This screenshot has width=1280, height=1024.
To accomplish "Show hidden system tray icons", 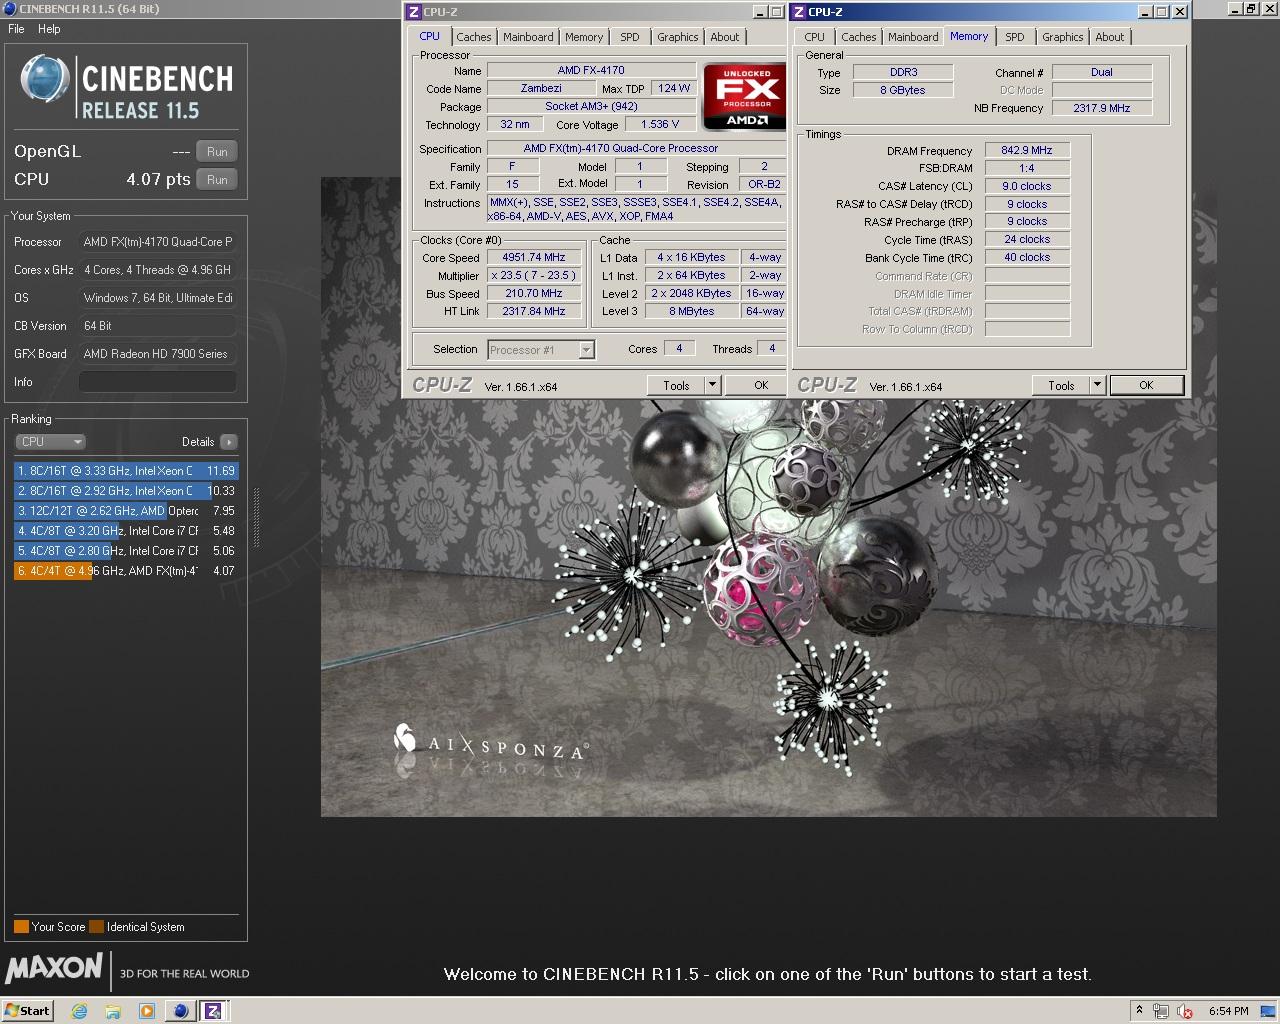I will click(x=1139, y=1011).
